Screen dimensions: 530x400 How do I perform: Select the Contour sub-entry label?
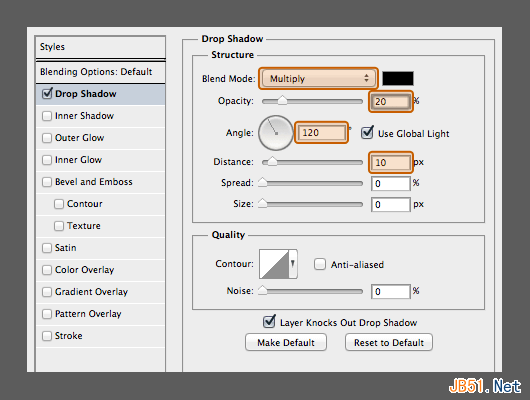tap(85, 204)
